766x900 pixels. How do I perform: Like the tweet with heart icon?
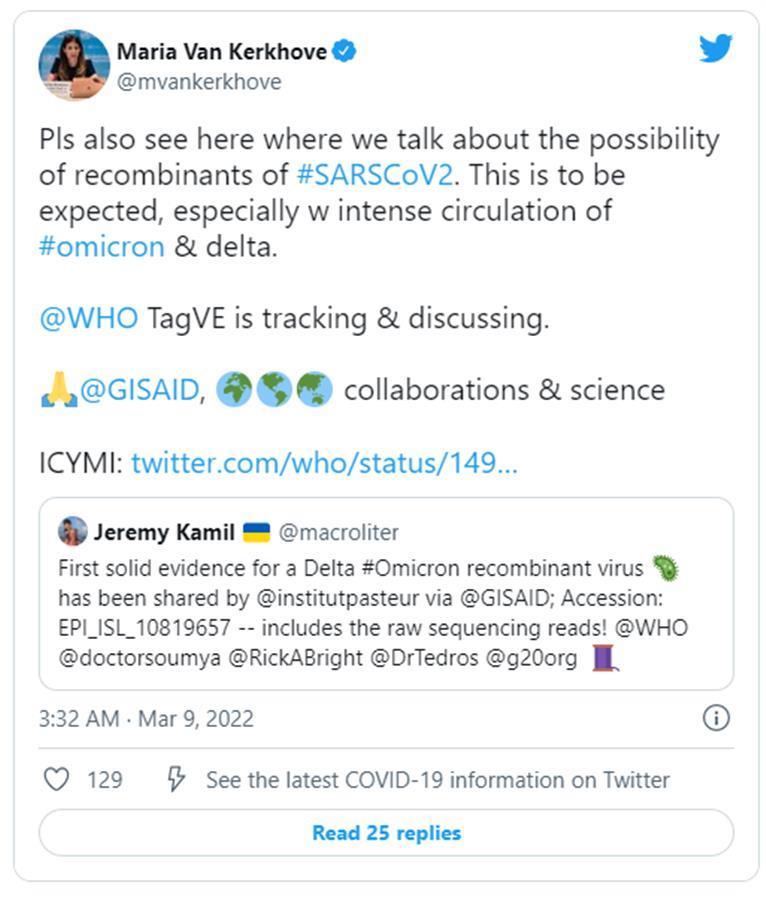click(57, 779)
